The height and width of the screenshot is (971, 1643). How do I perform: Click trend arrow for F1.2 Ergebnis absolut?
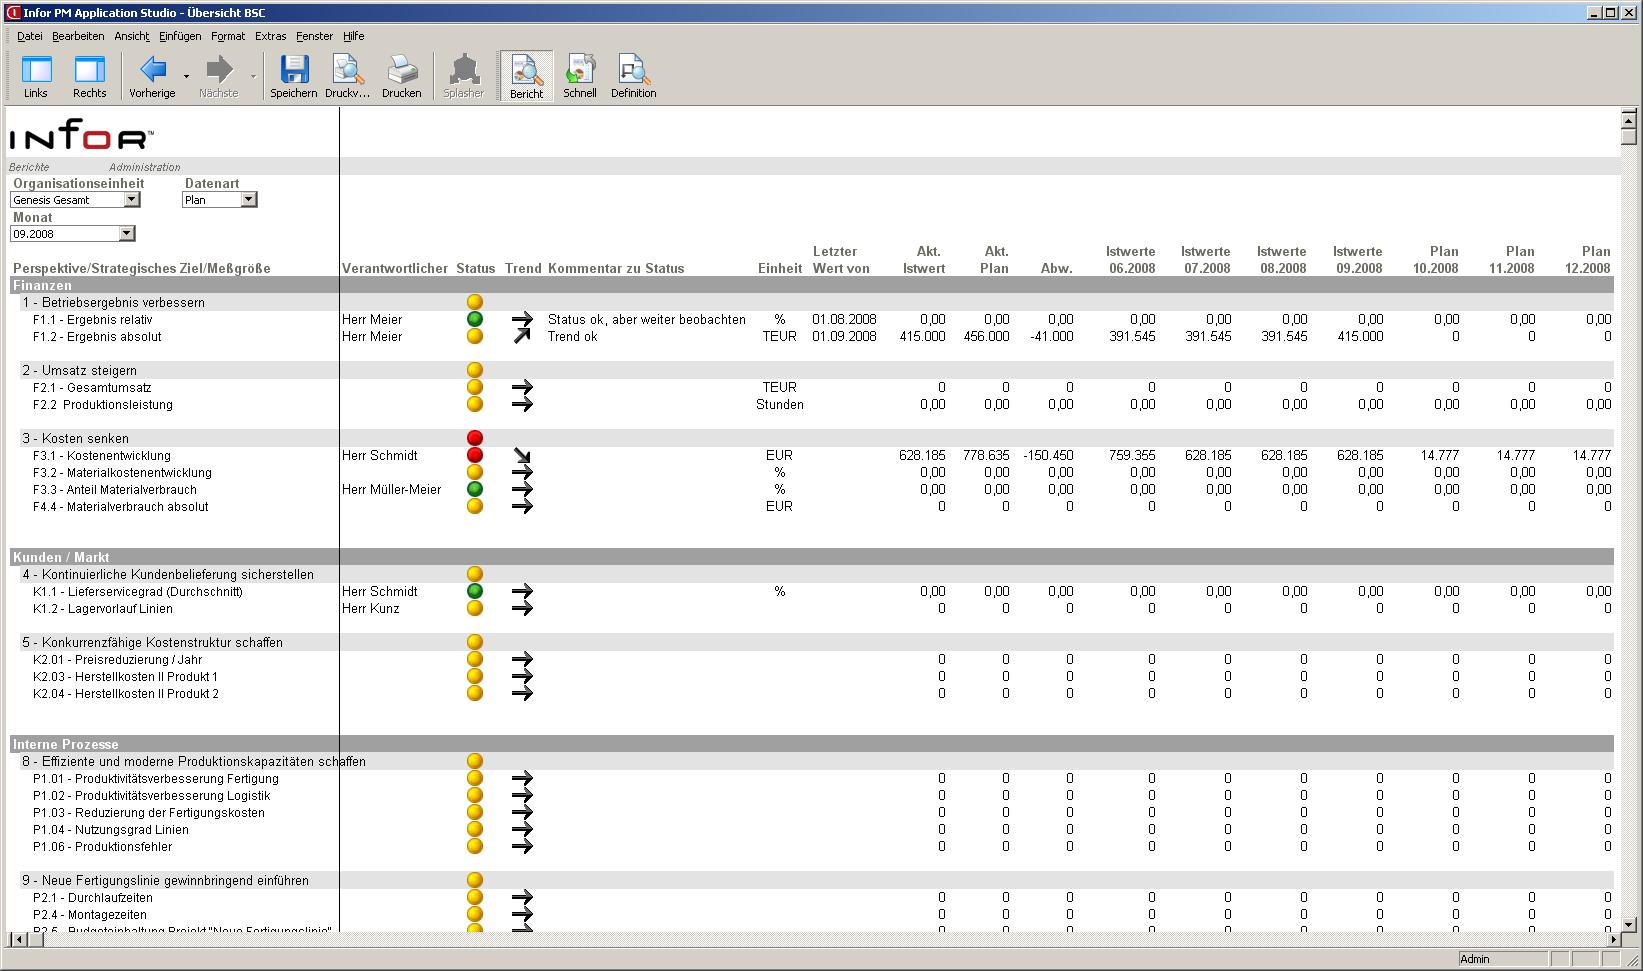coord(522,336)
